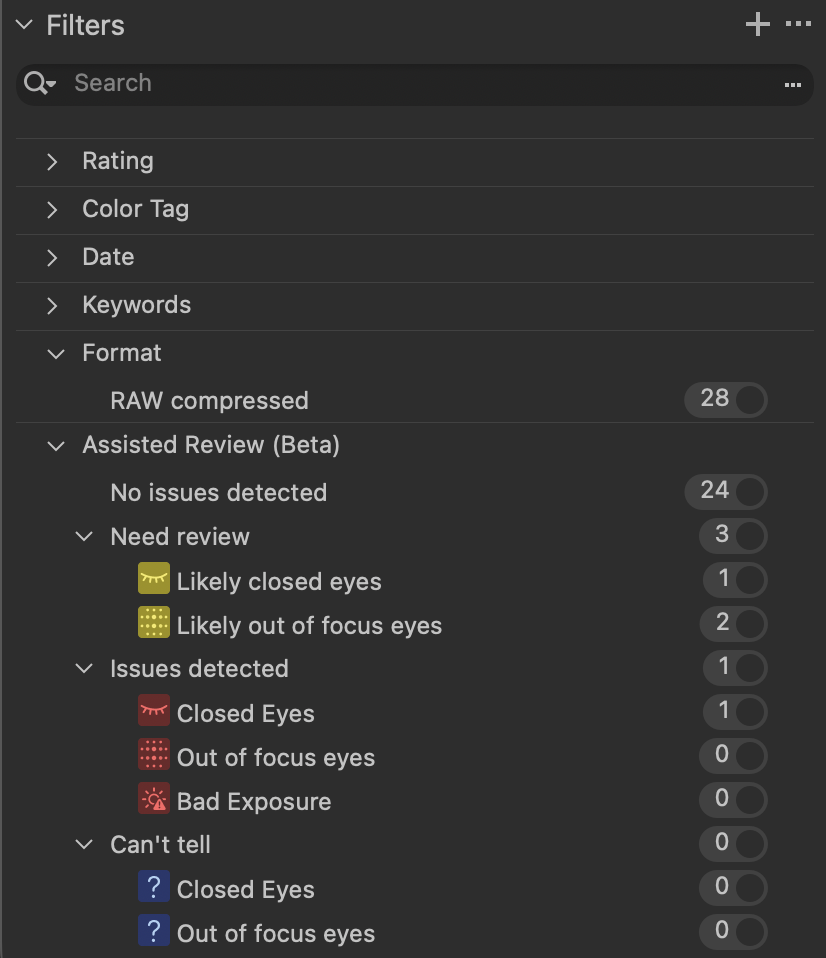The image size is (826, 958).
Task: Click the add filter plus icon
Action: [758, 24]
